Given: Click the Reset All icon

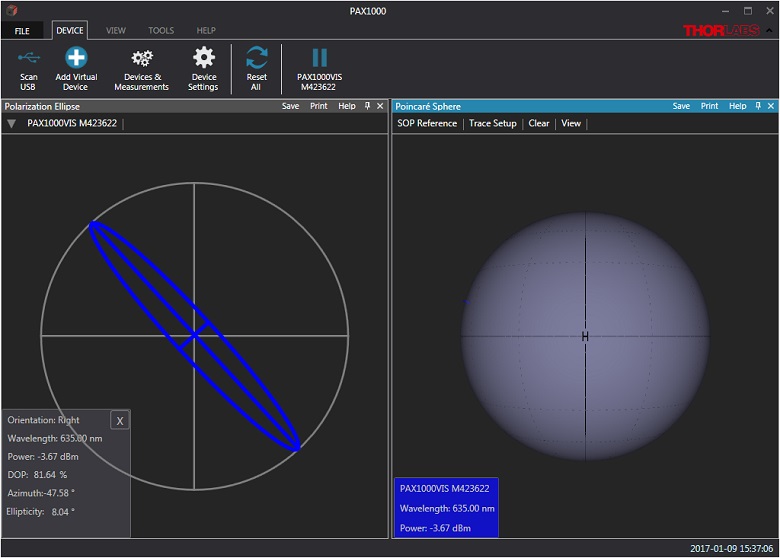Looking at the screenshot, I should pyautogui.click(x=256, y=59).
